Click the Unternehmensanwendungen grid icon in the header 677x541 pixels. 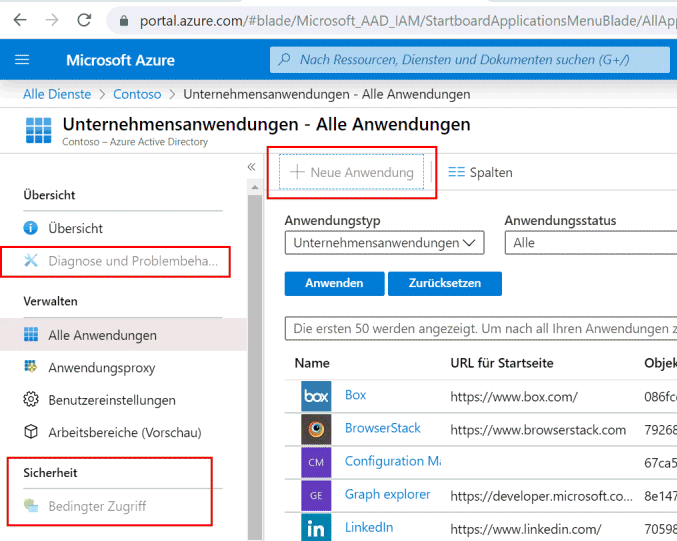(x=38, y=130)
